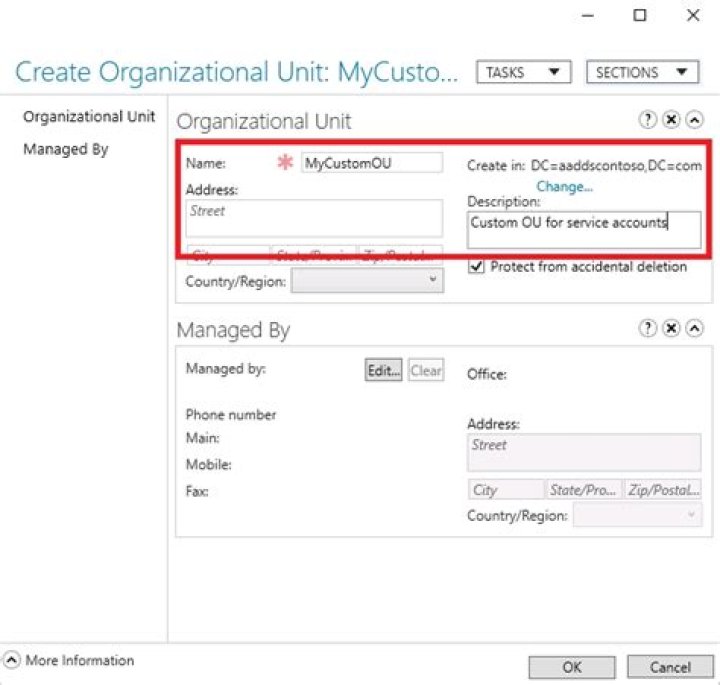Click the Phone number label
The width and height of the screenshot is (720, 685).
[x=231, y=415]
